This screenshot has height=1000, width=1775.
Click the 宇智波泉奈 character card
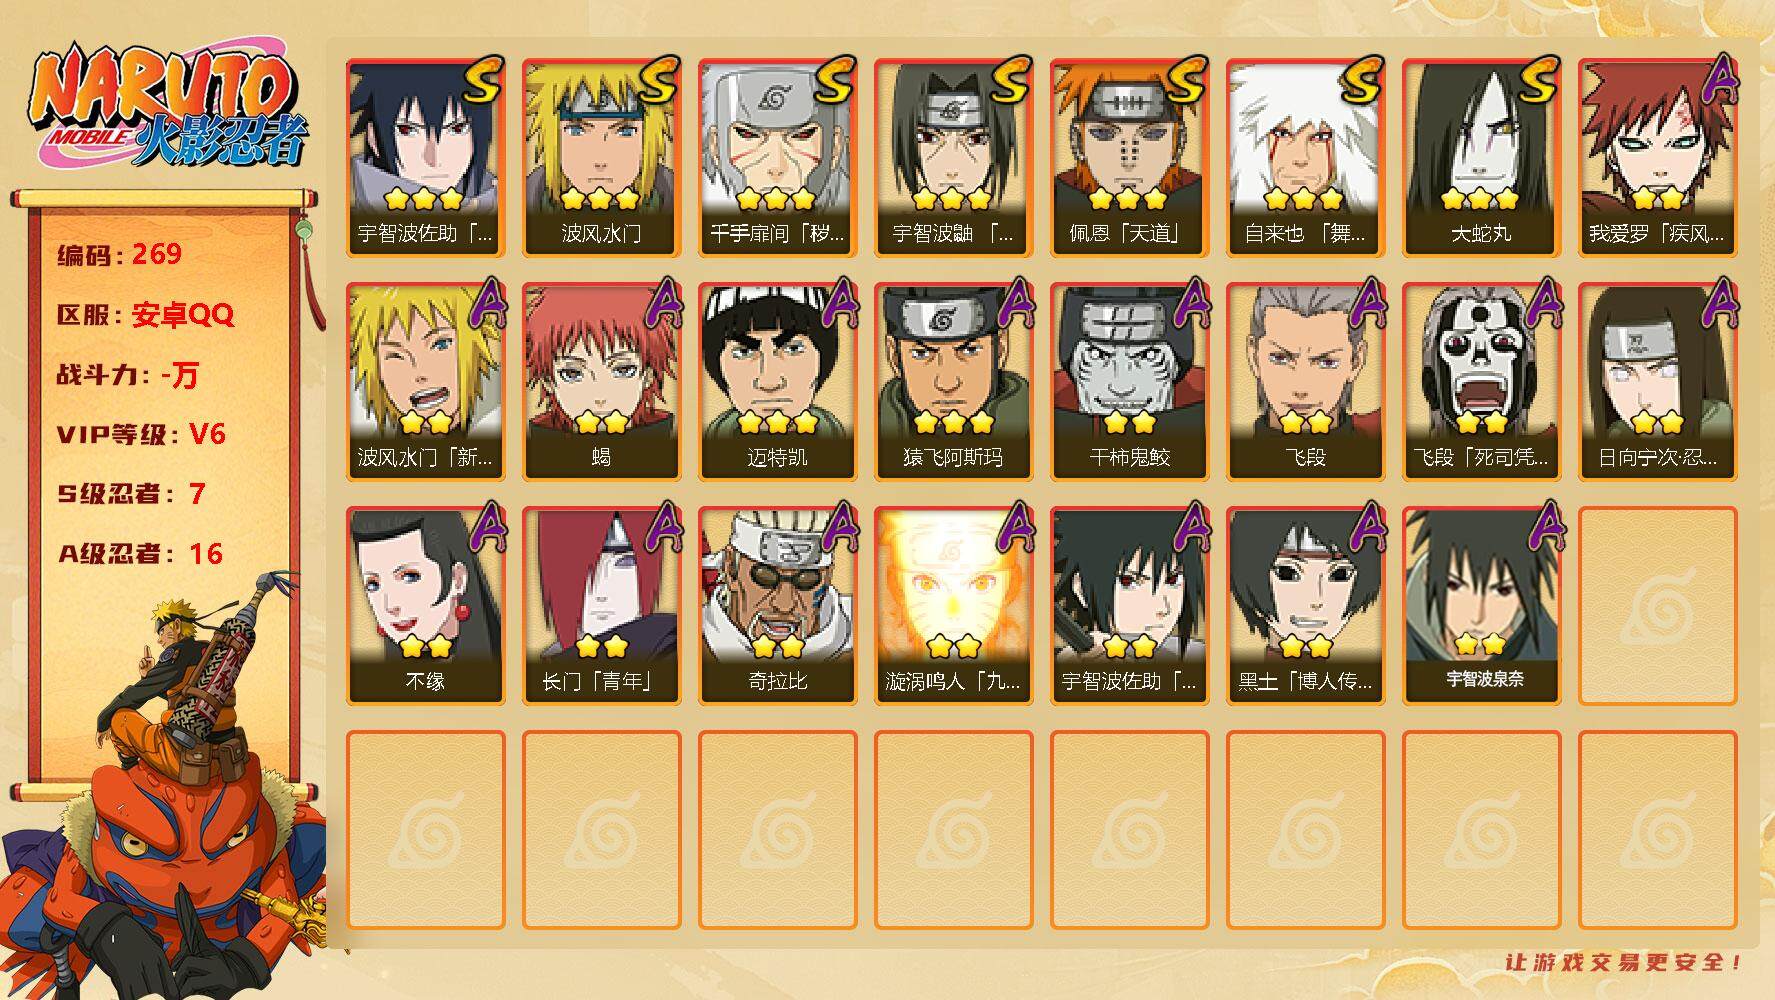(x=1481, y=606)
